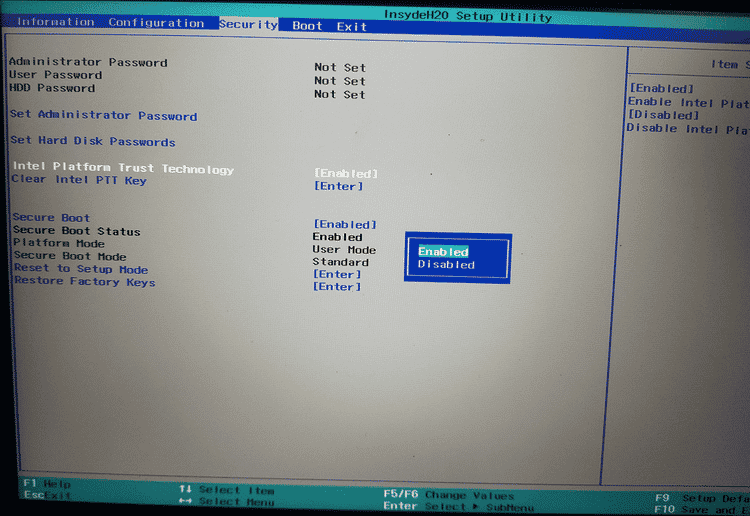Click the Esc Exit hint
Image resolution: width=750 pixels, height=516 pixels.
tap(47, 495)
